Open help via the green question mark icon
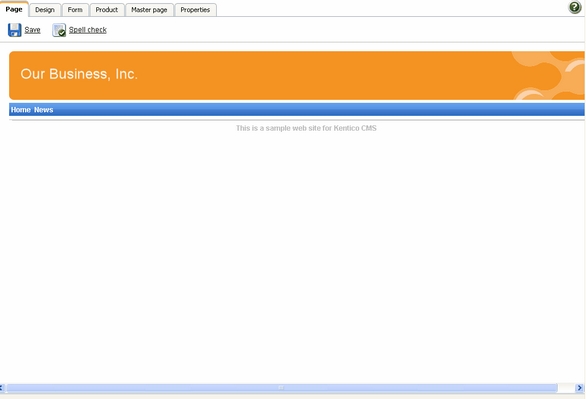The height and width of the screenshot is (399, 586). click(574, 7)
